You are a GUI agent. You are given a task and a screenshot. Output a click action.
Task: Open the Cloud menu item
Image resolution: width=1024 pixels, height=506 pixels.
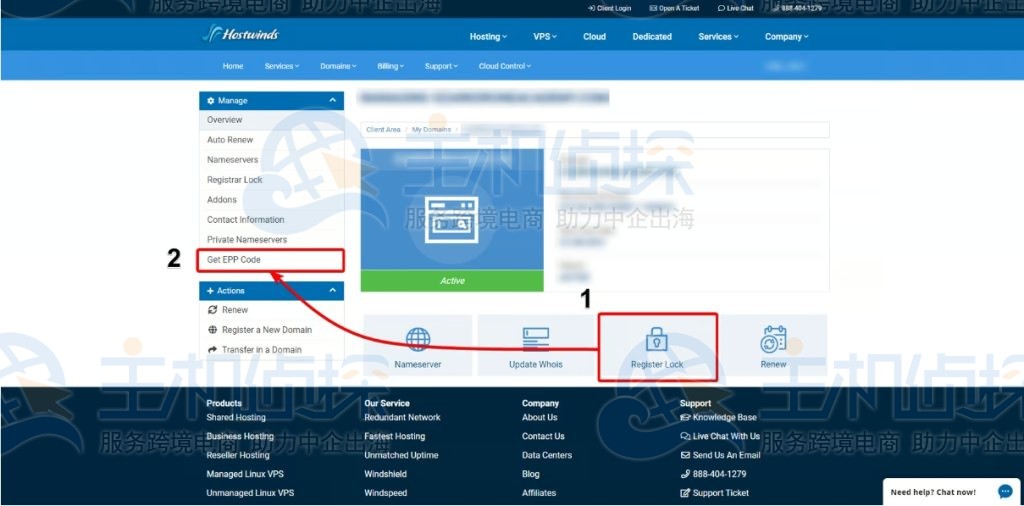[x=594, y=37]
